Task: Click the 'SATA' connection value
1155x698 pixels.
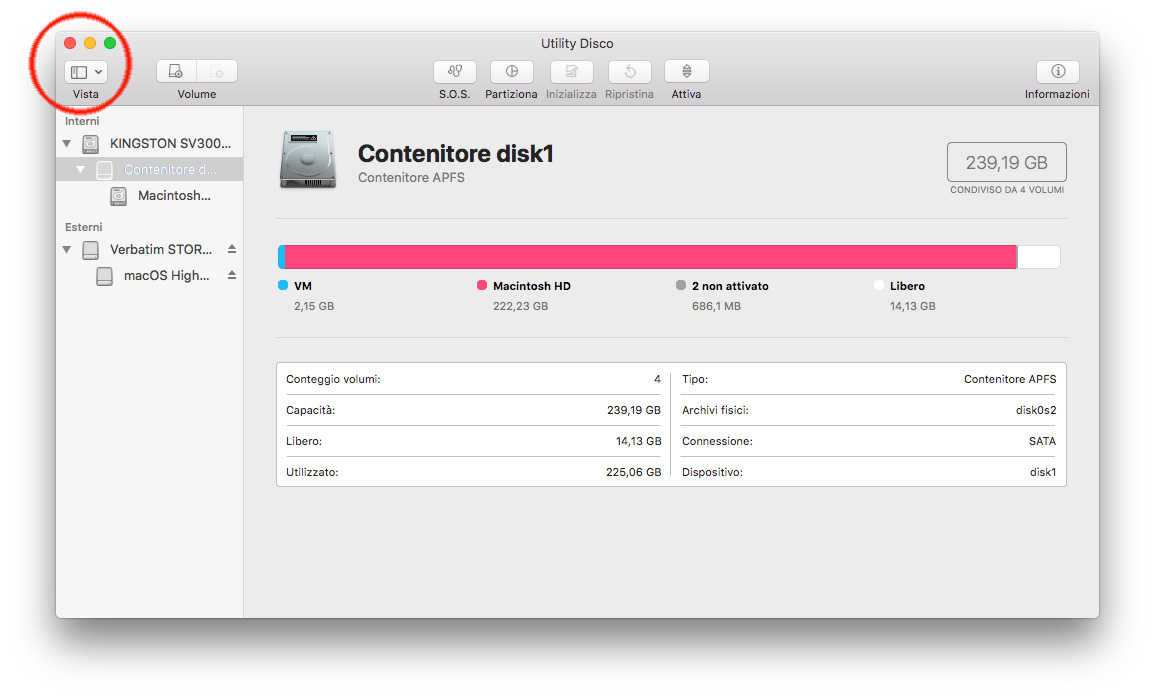Action: (1042, 441)
